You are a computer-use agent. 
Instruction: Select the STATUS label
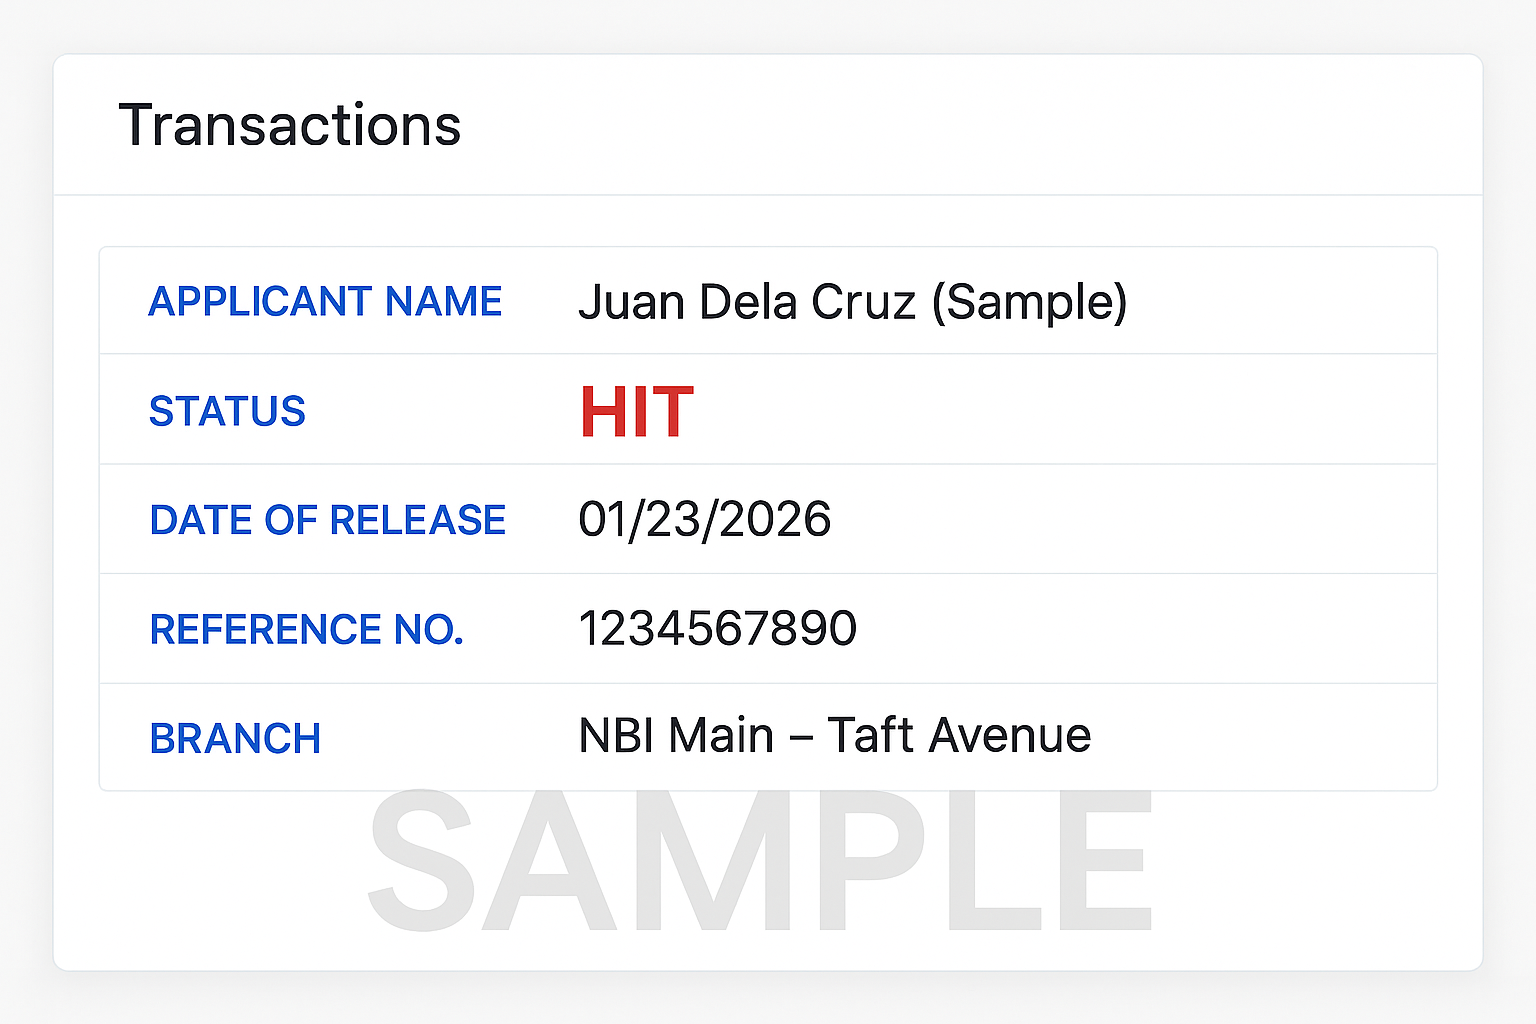click(x=228, y=410)
